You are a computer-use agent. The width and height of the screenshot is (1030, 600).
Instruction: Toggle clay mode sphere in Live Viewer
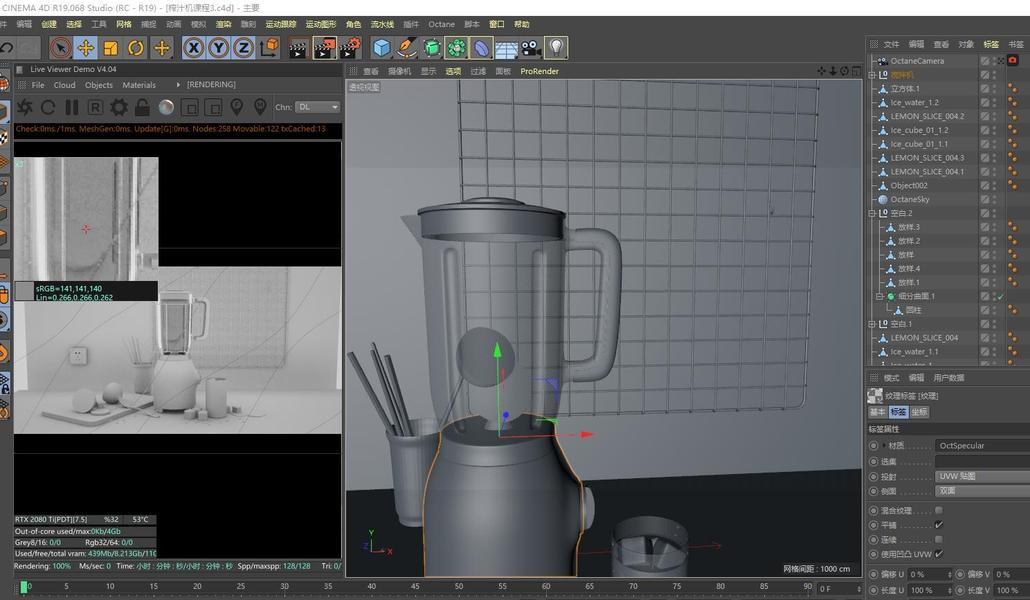166,106
